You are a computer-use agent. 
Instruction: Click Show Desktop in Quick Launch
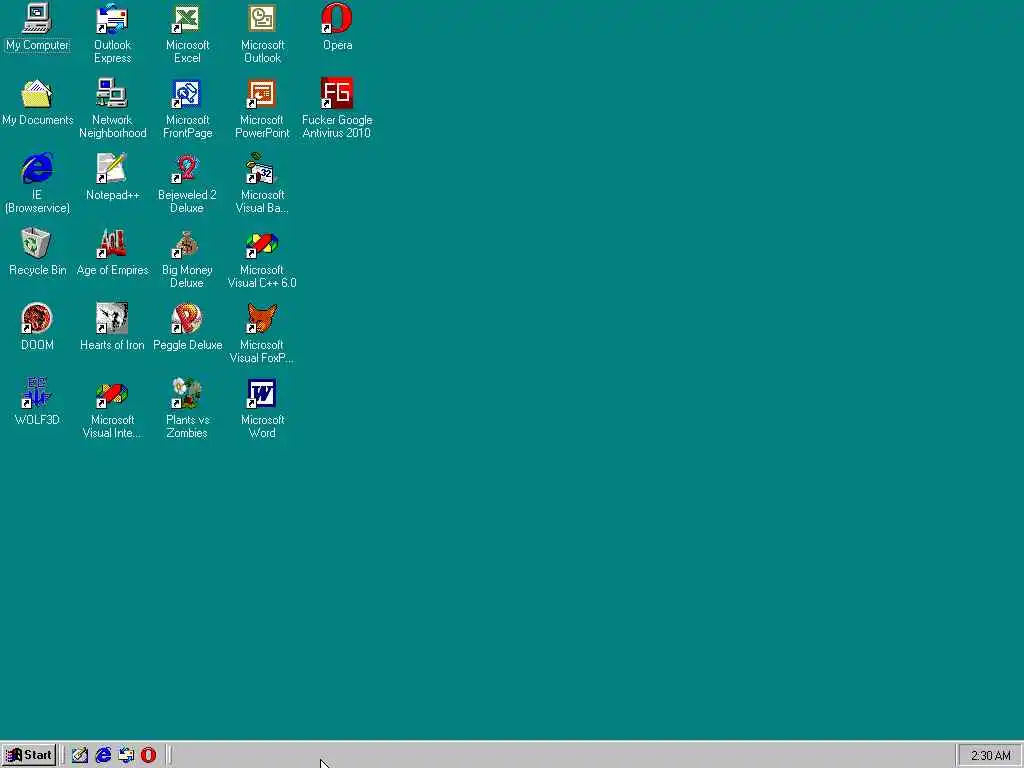coord(80,755)
